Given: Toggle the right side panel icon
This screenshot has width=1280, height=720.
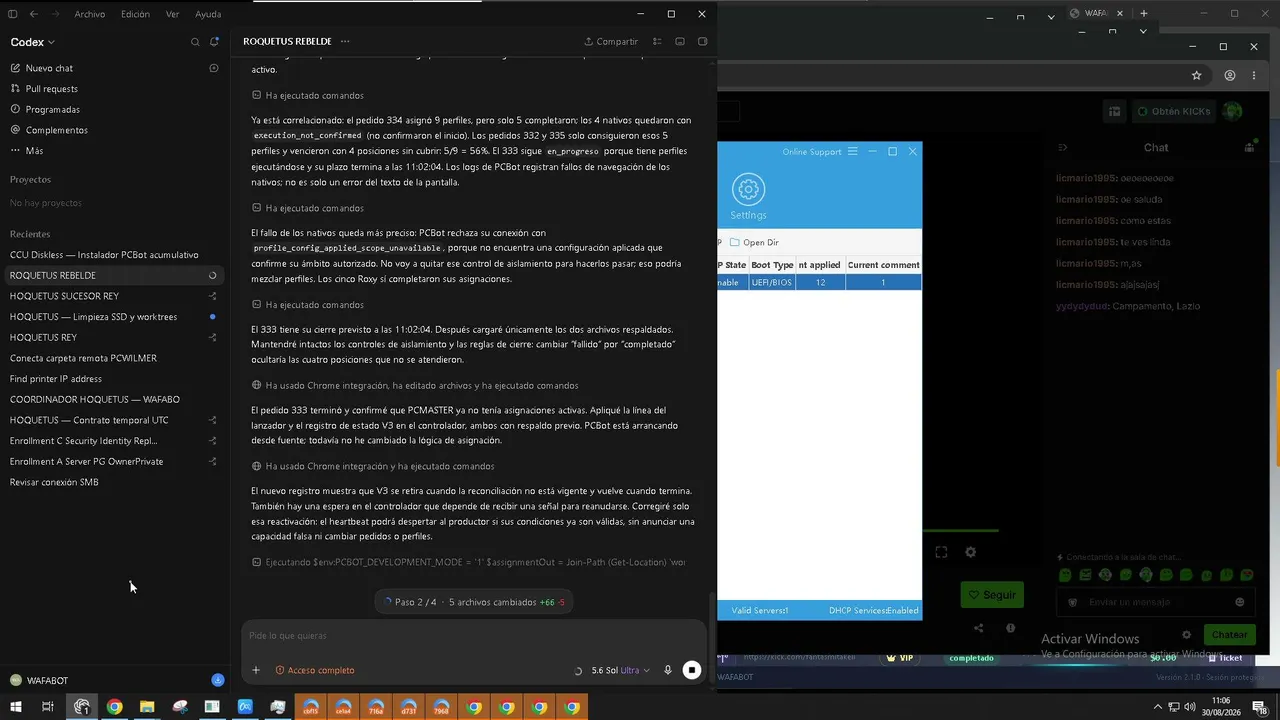Looking at the screenshot, I should point(702,42).
